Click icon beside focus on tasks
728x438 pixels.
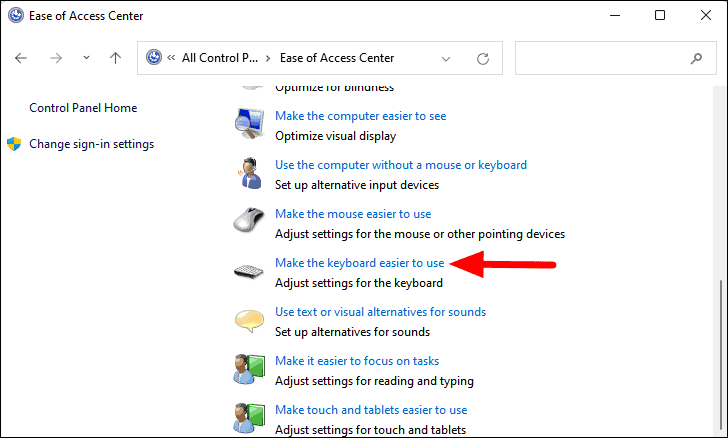tap(249, 369)
